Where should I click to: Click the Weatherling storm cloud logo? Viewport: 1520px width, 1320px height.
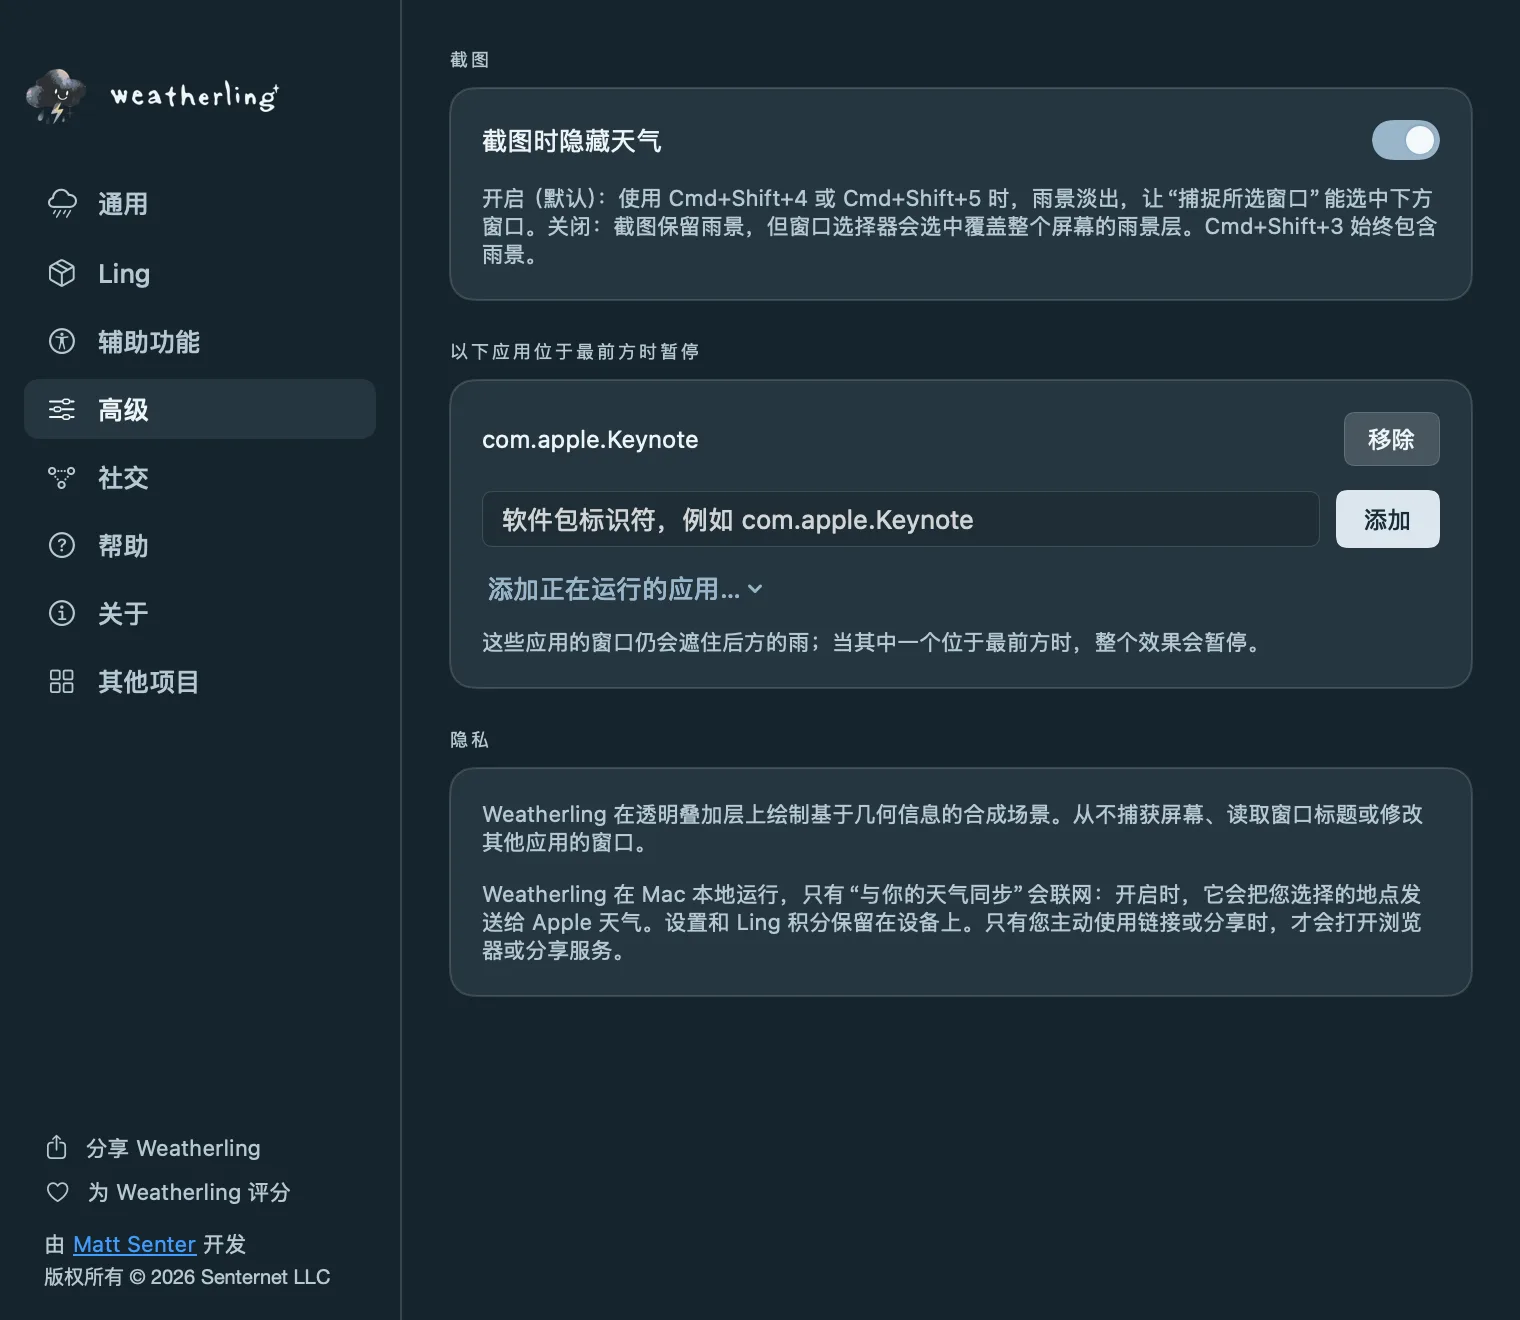pos(56,96)
